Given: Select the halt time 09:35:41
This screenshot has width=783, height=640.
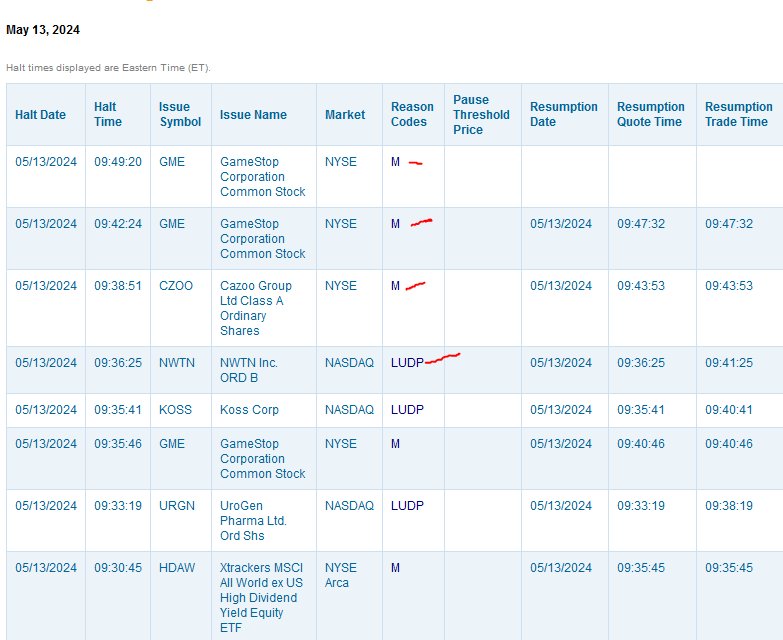Looking at the screenshot, I should 118,409.
